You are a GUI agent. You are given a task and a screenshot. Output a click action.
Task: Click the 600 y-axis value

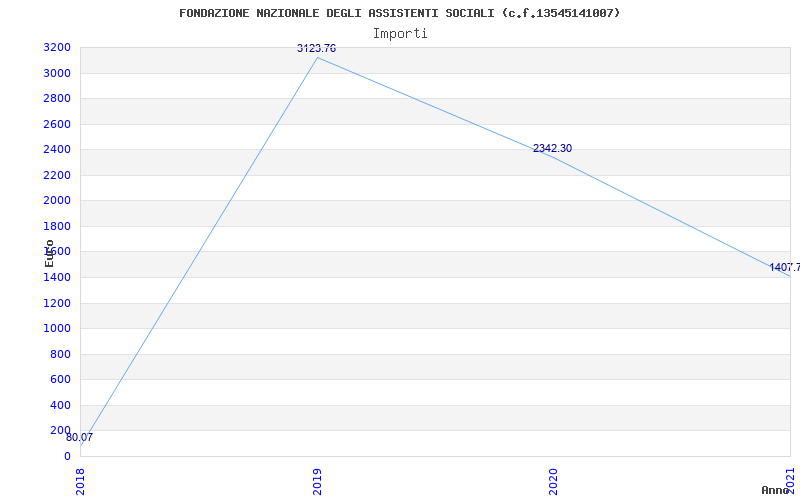coord(61,380)
